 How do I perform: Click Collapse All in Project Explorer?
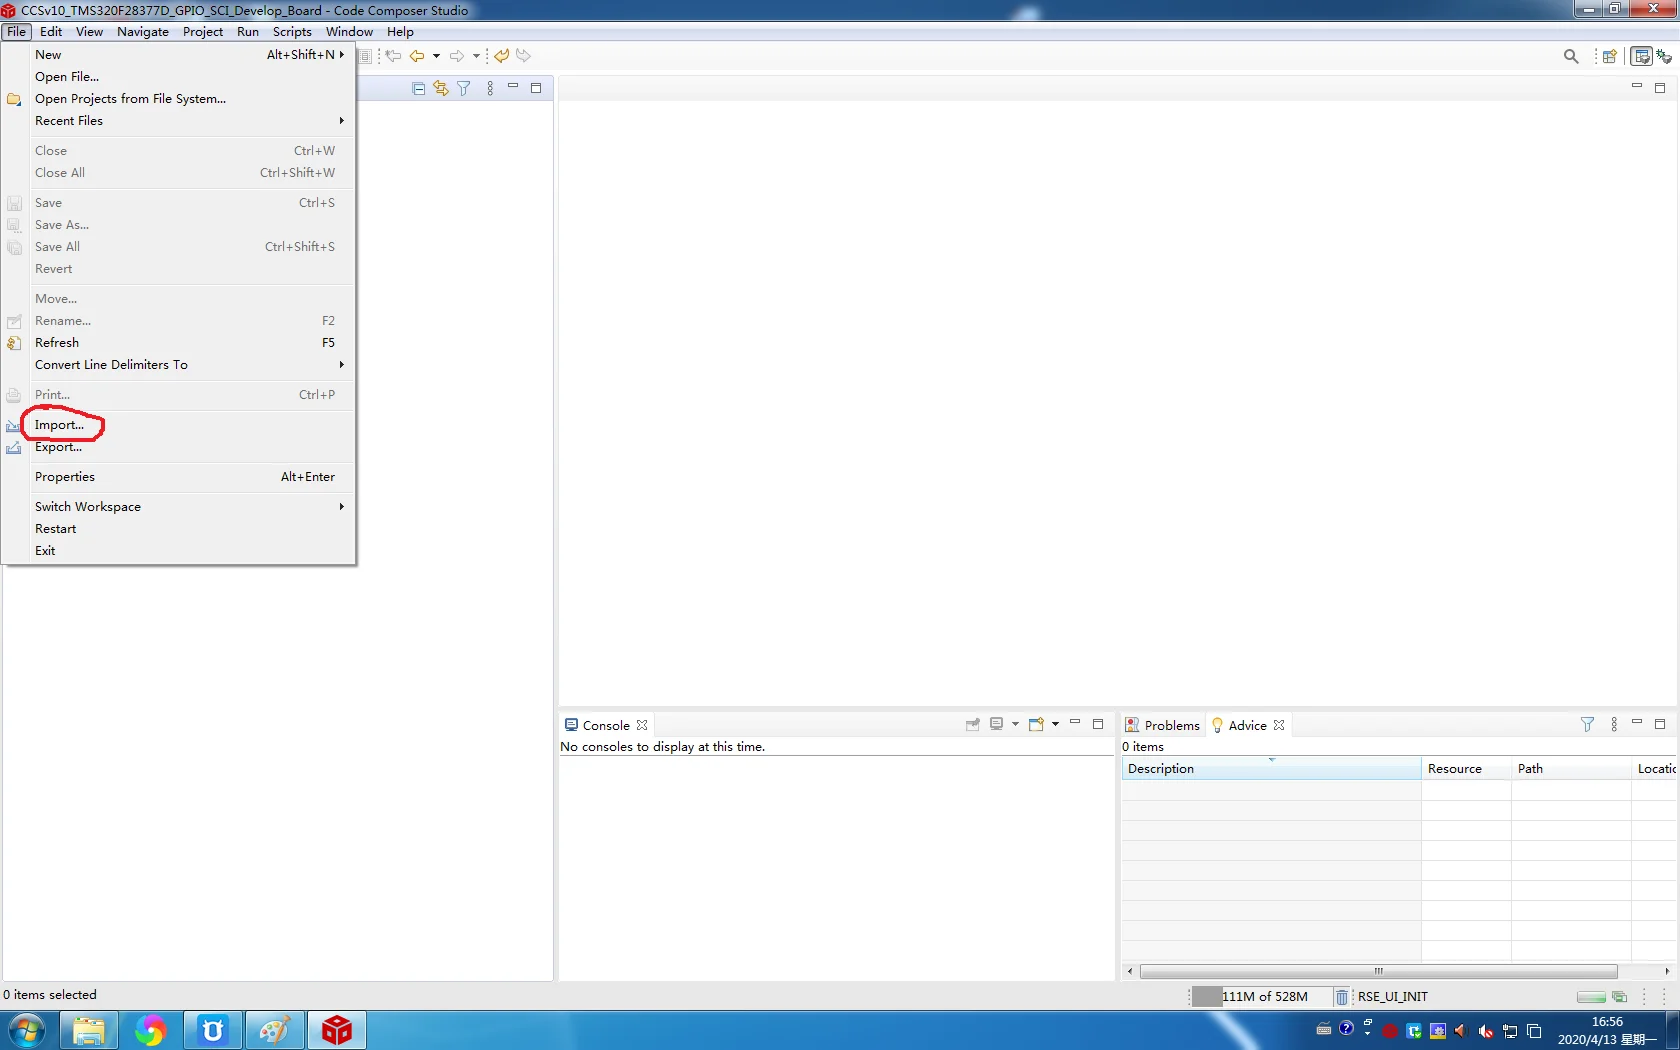[418, 89]
